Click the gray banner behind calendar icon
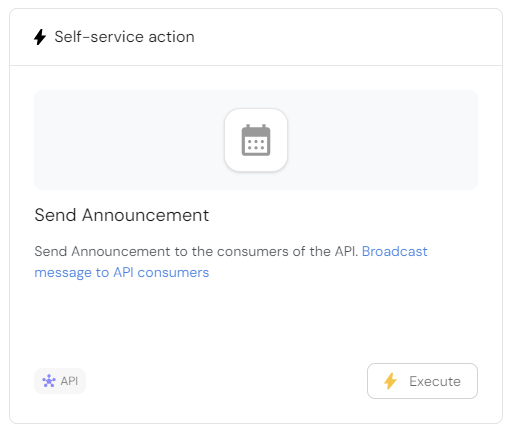The image size is (520, 433). pos(256,140)
